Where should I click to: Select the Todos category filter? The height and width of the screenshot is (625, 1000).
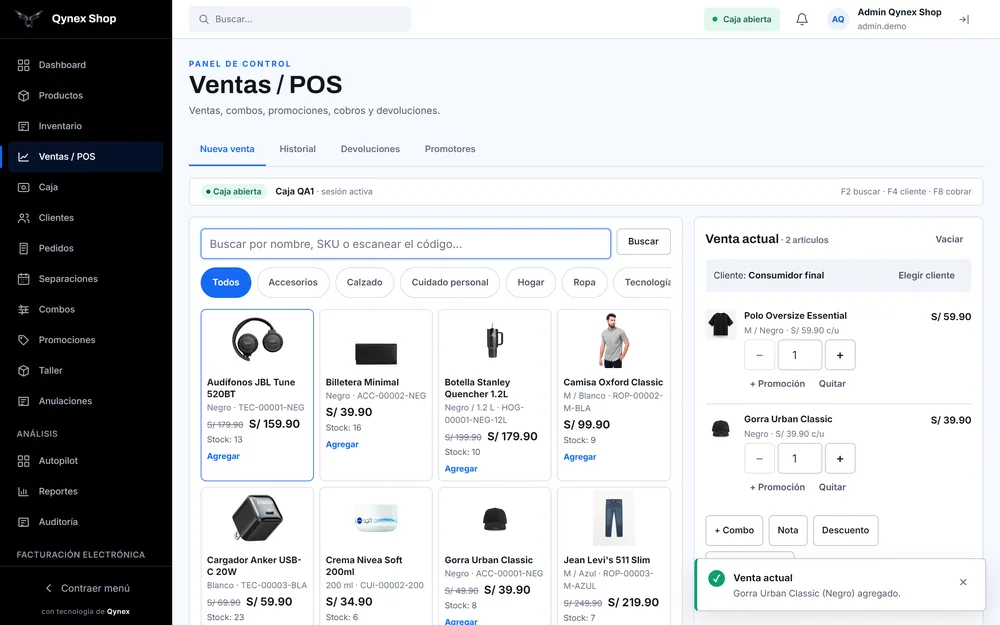pyautogui.click(x=226, y=283)
